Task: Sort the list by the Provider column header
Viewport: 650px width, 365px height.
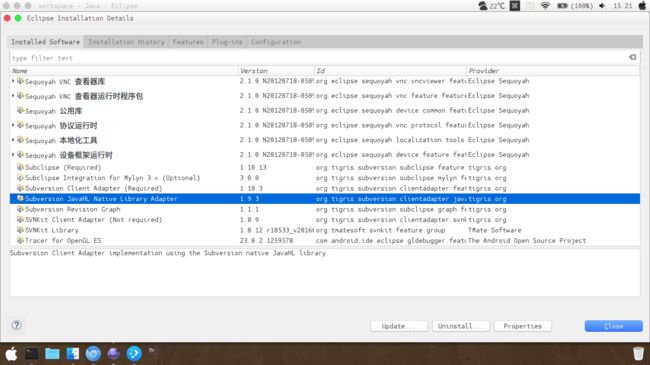Action: coord(553,71)
